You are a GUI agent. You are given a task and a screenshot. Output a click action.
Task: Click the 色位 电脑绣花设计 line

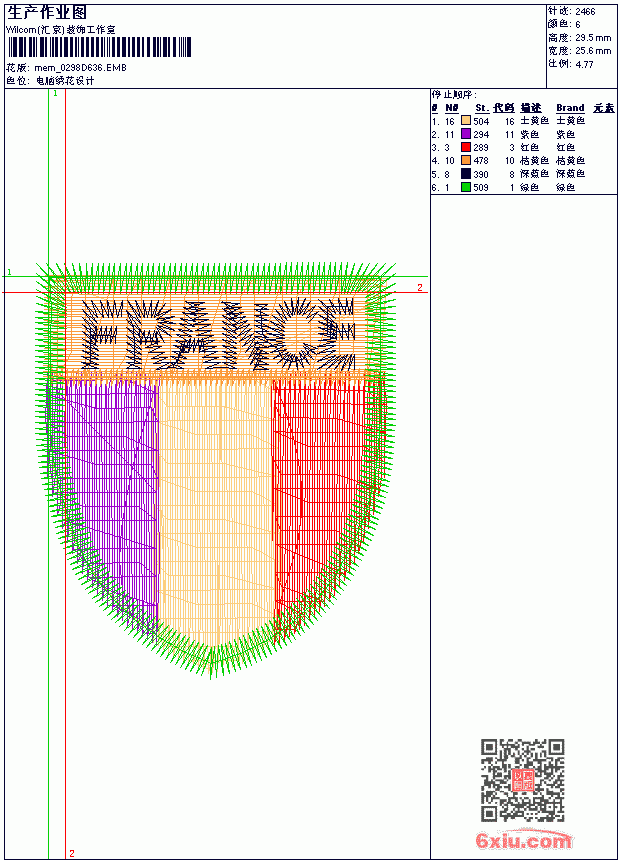(50, 81)
